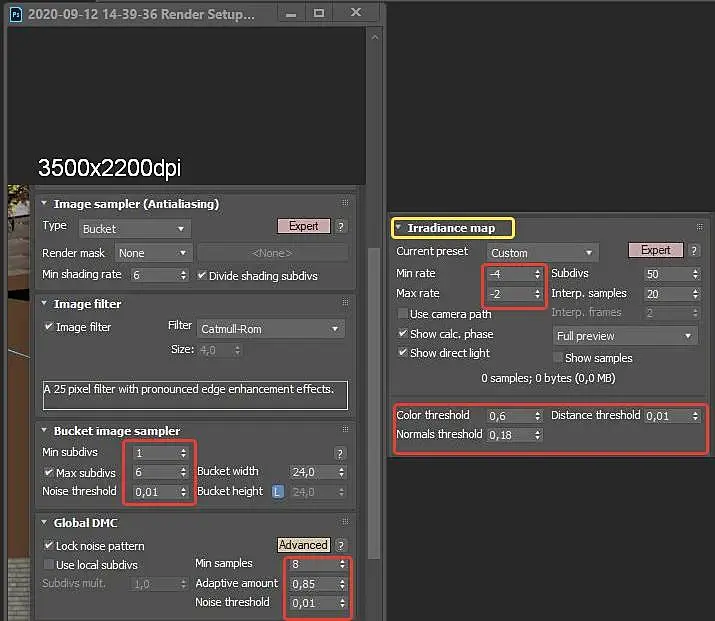Viewport: 715px width, 621px height.
Task: Click the Min rate spinner arrows
Action: (538, 274)
